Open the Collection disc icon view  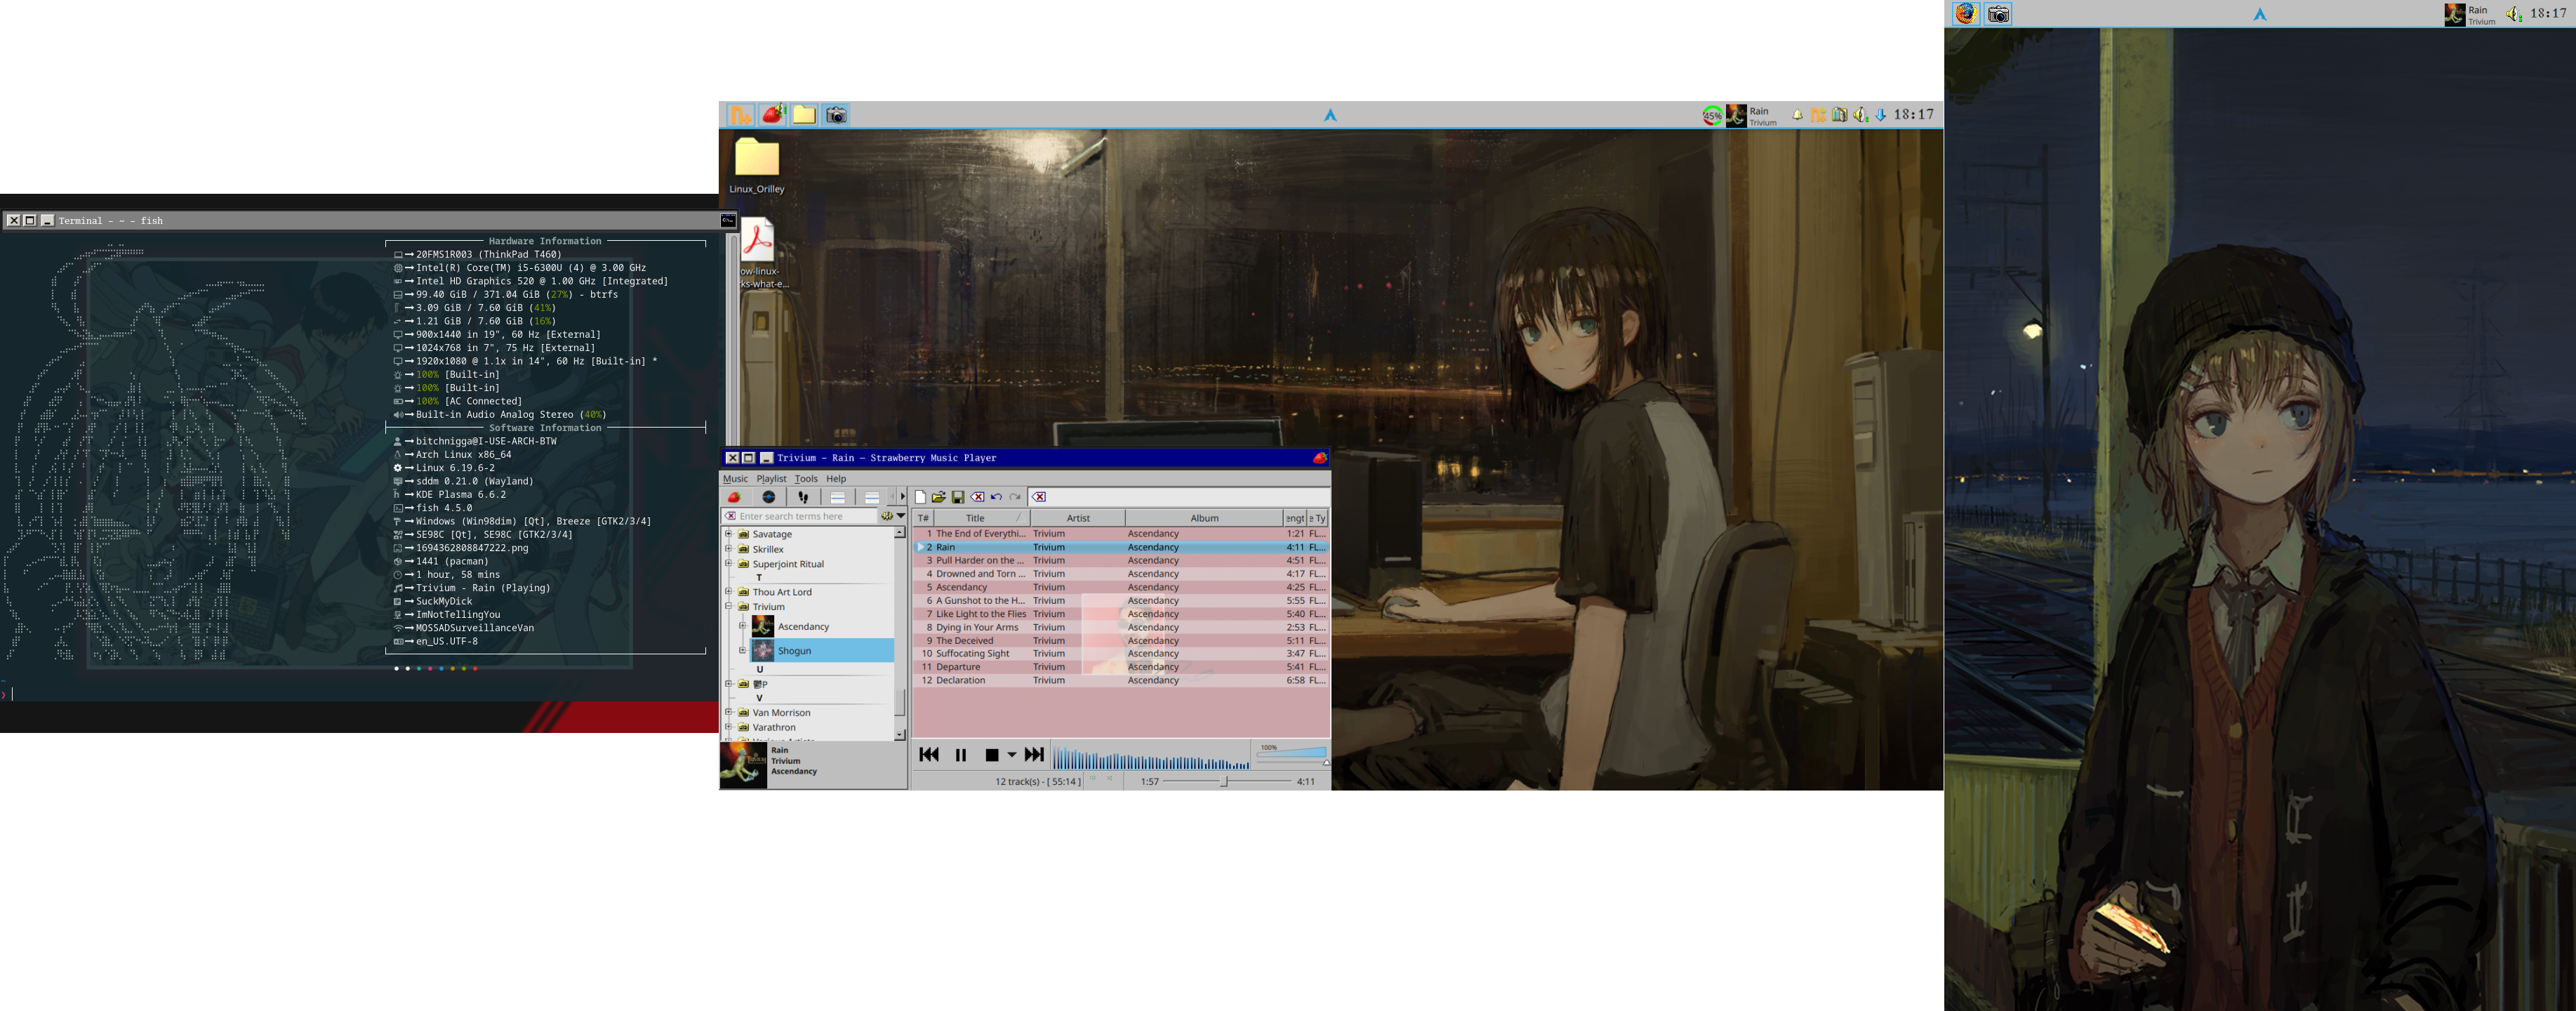click(768, 497)
